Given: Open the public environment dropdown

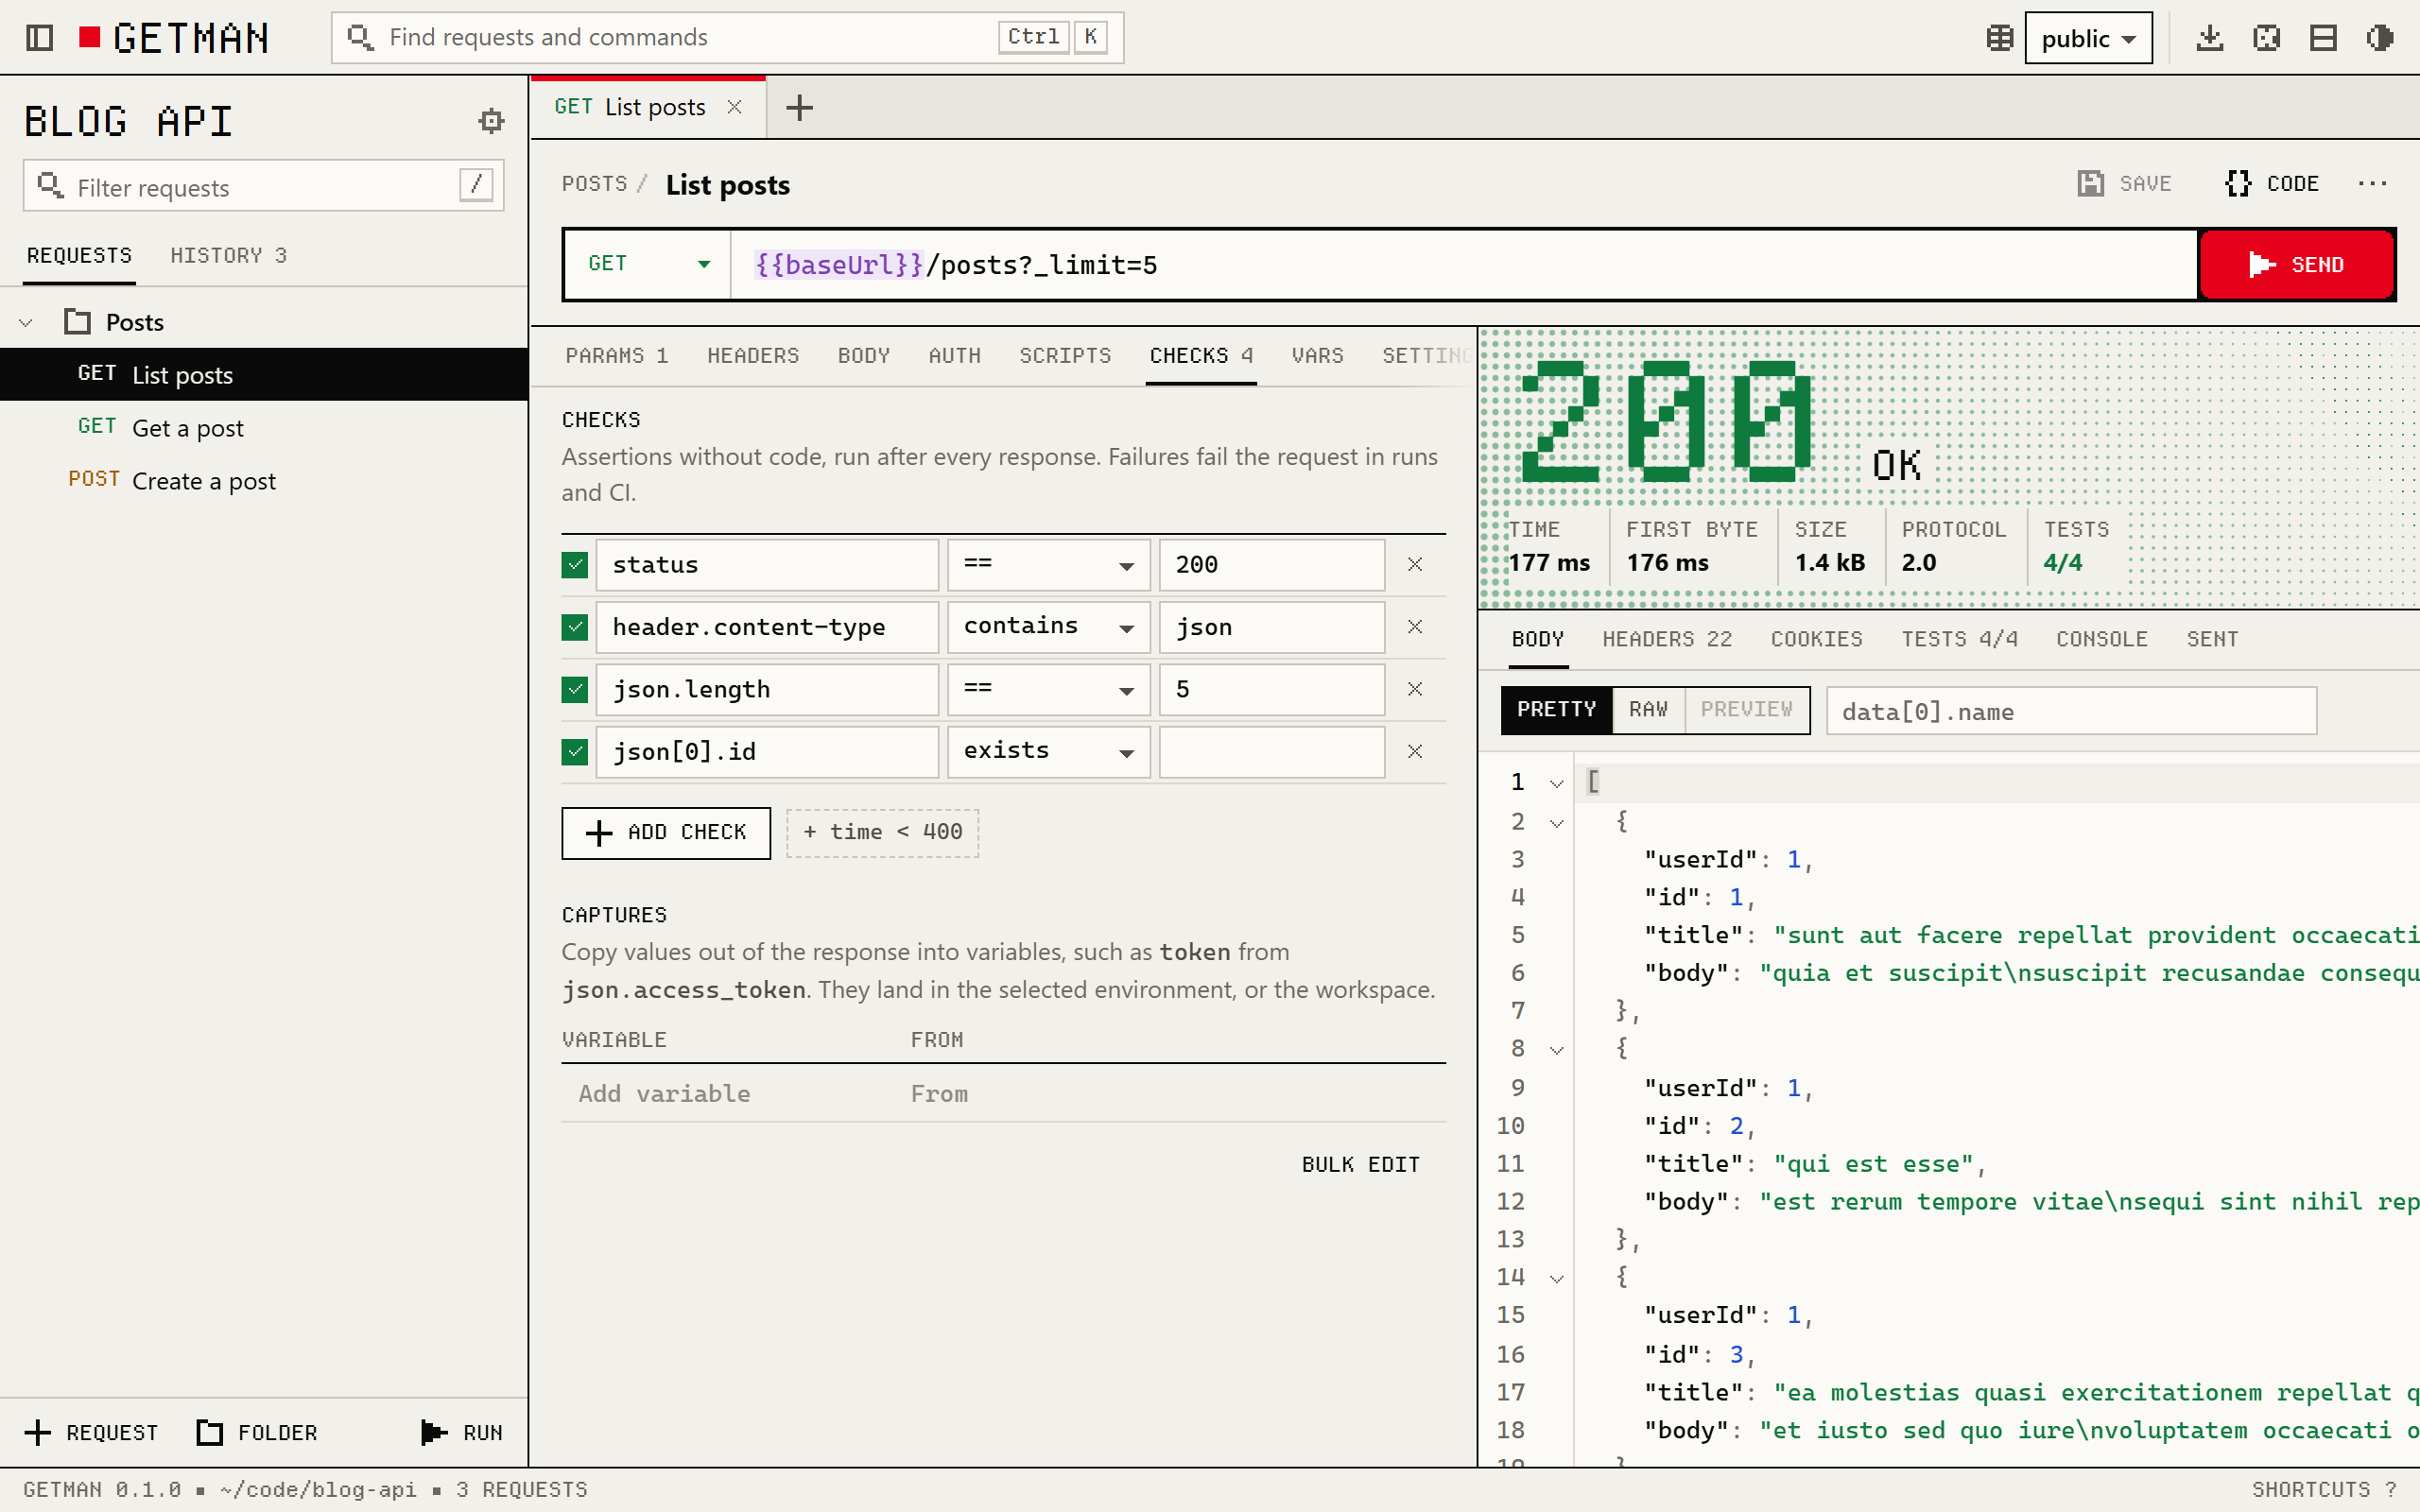Looking at the screenshot, I should coord(2088,38).
